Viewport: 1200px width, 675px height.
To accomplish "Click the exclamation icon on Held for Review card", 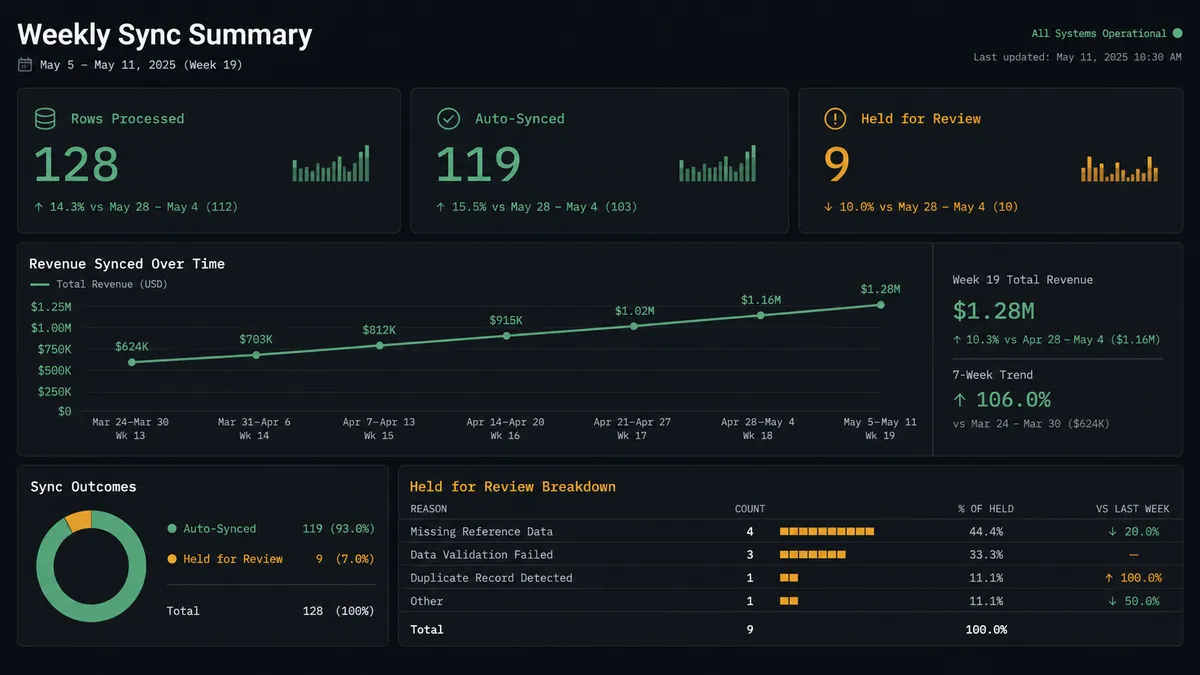I will click(x=835, y=119).
